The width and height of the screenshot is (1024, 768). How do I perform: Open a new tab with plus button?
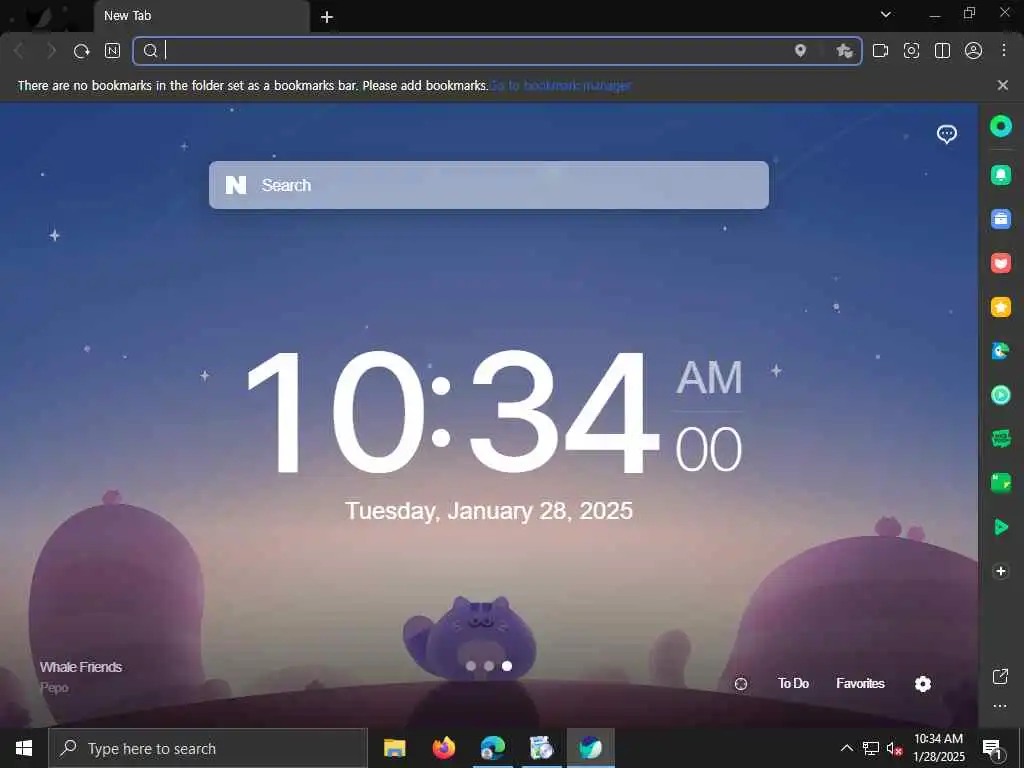pyautogui.click(x=327, y=17)
